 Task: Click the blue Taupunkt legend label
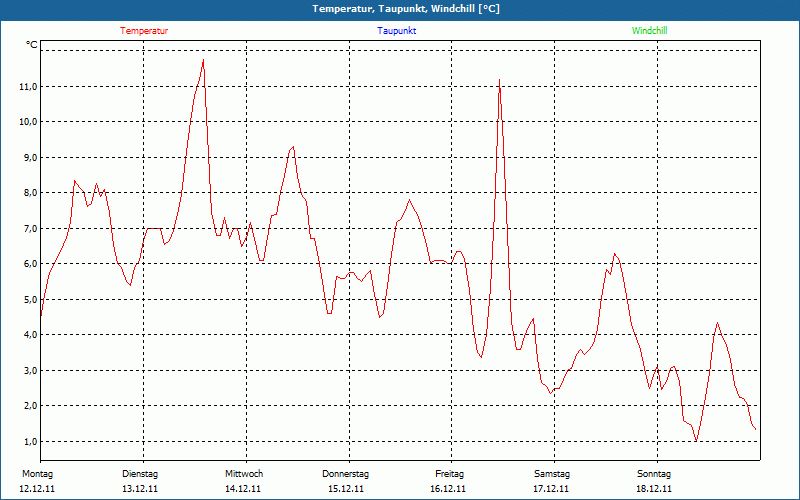pos(397,31)
